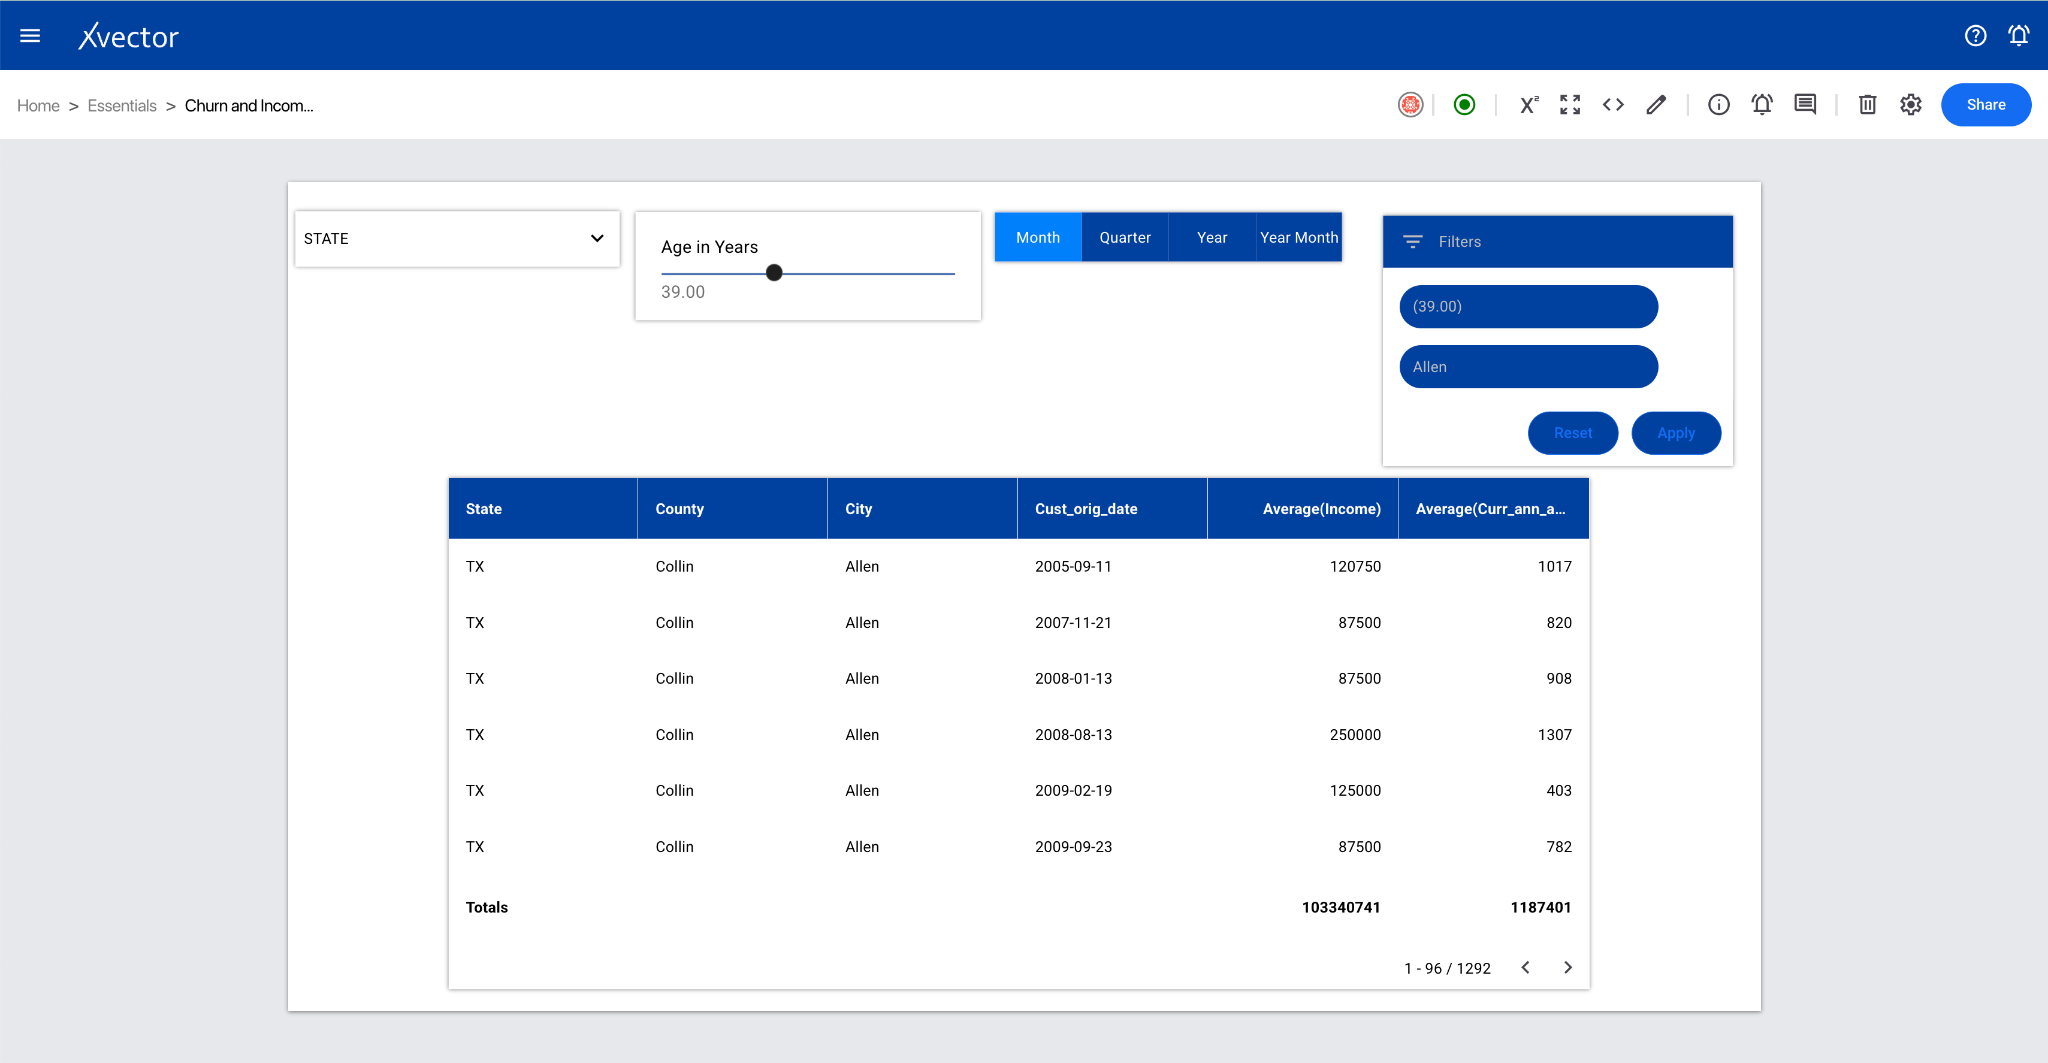This screenshot has width=2048, height=1063.
Task: Click date cell 2008-01-13
Action: click(1073, 679)
